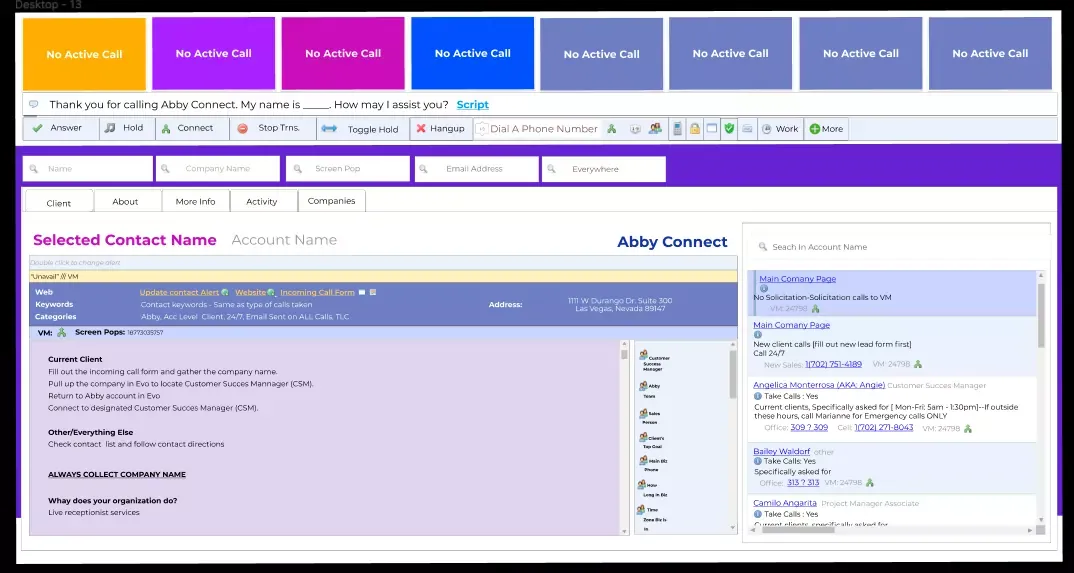This screenshot has width=1074, height=573.
Task: Select the bright blue No Active Call tile
Action: [473, 53]
